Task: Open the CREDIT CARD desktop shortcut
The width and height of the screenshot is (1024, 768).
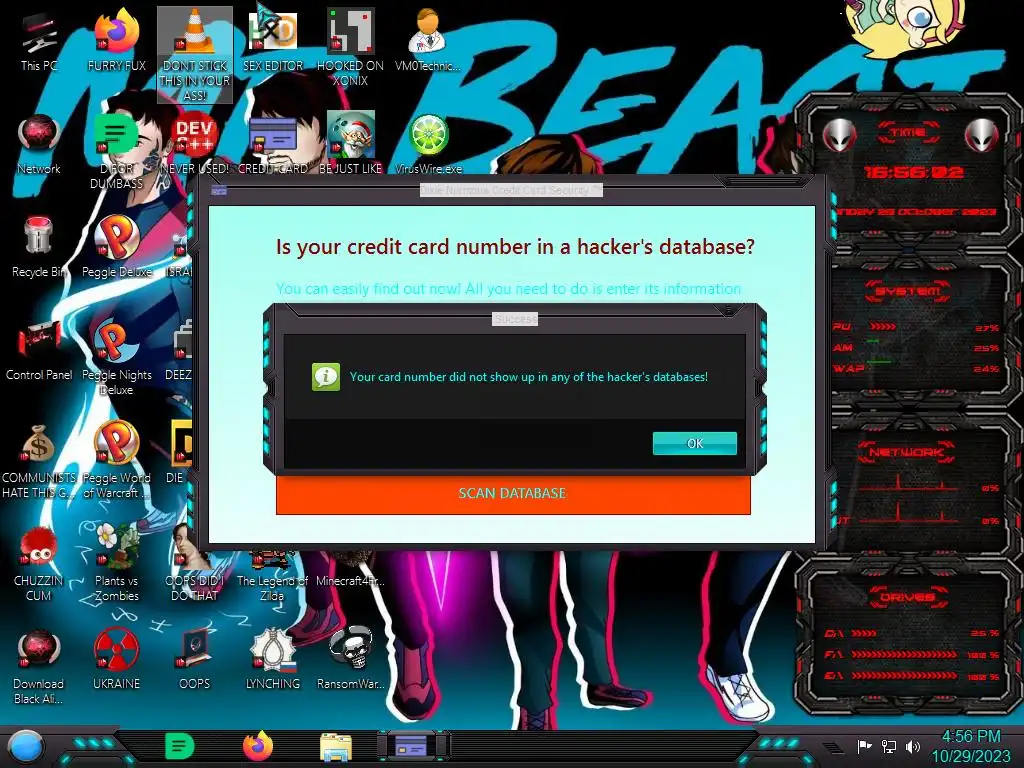Action: click(x=272, y=144)
